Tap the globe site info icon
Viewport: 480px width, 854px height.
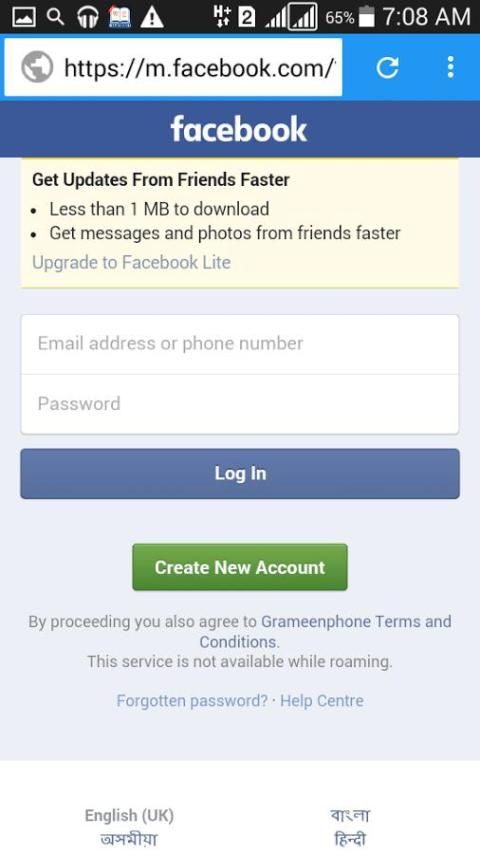(37, 68)
